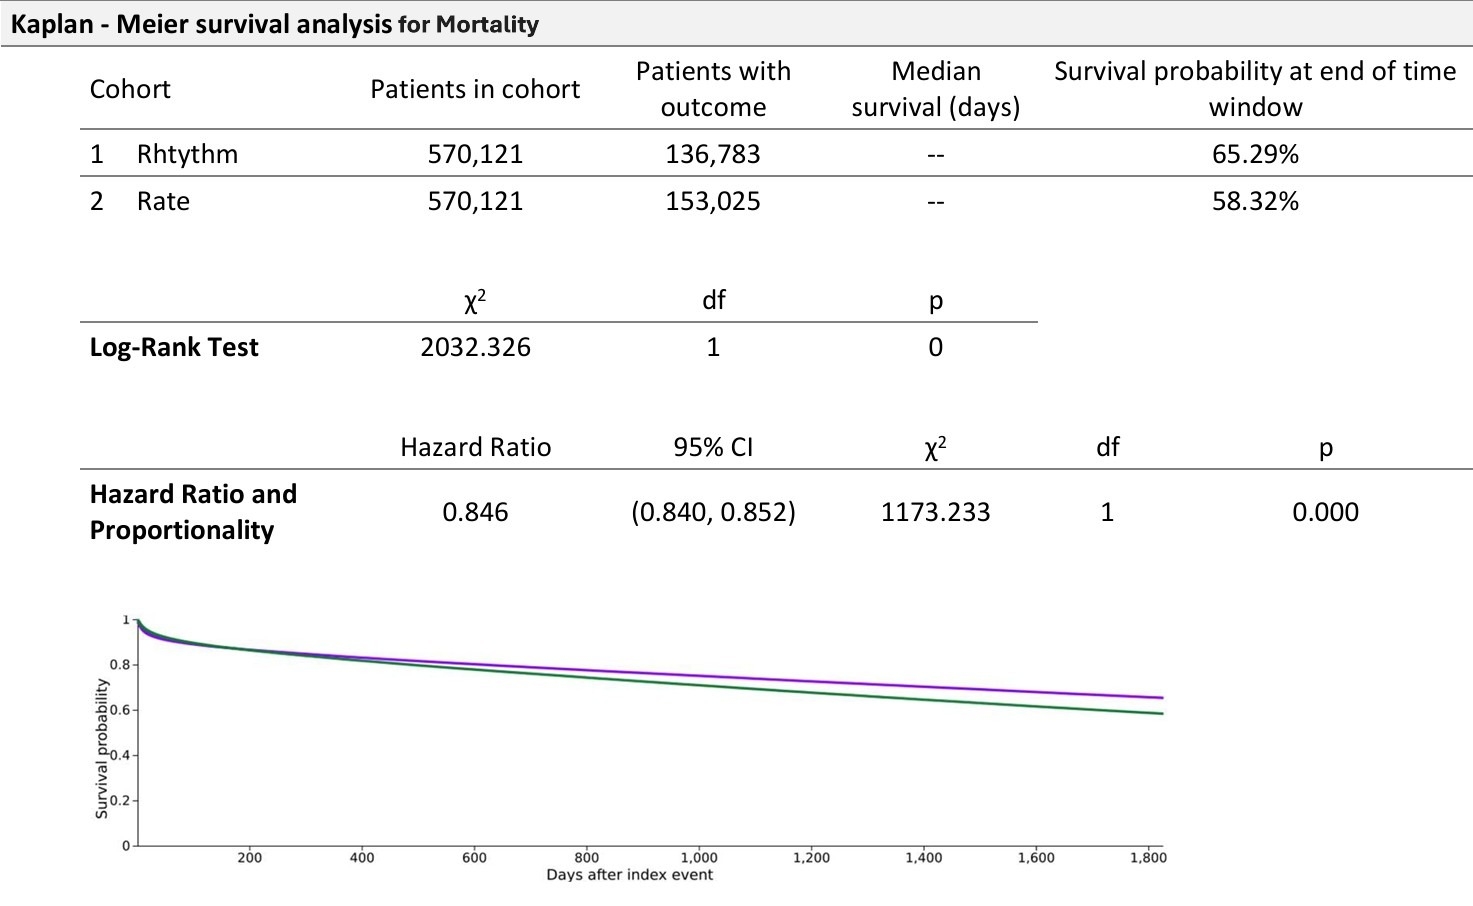
Task: Click the Patients with outcome header
Action: tap(713, 89)
